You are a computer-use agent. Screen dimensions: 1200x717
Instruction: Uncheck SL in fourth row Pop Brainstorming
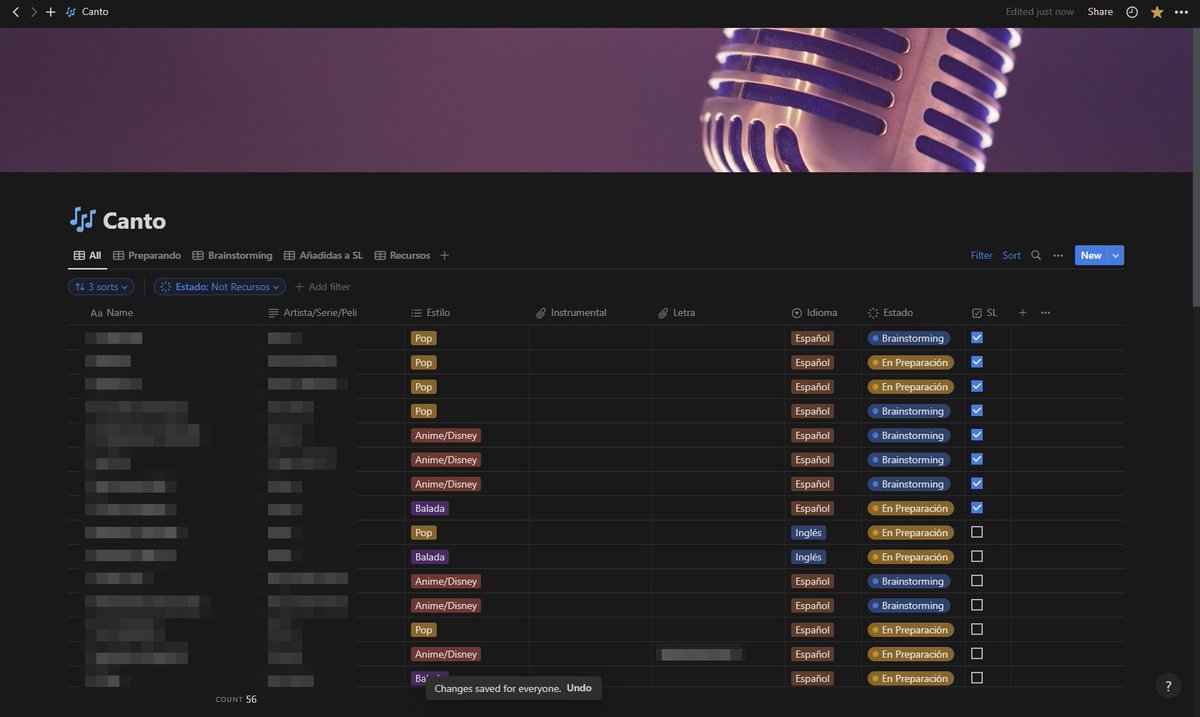[977, 410]
